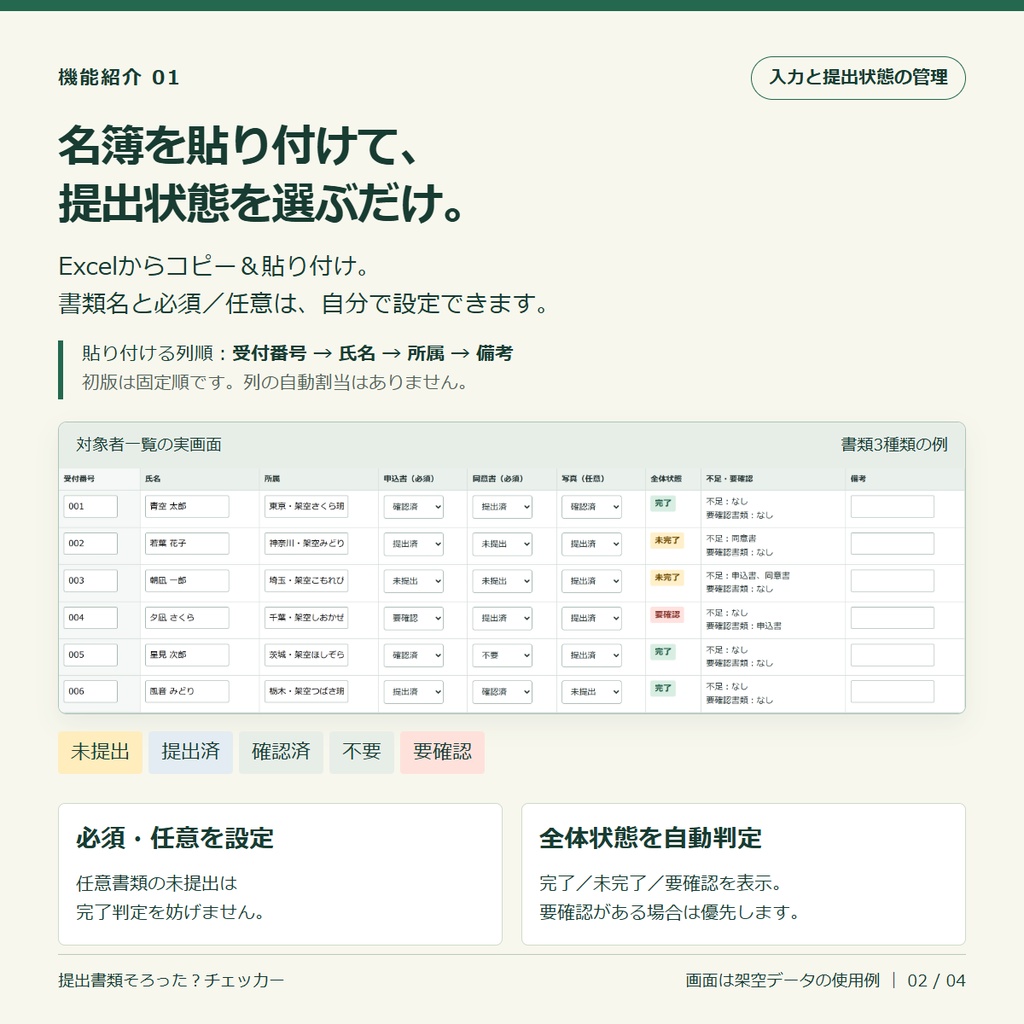Click affiliation field 埼玉・架空こもれび

pos(306,581)
